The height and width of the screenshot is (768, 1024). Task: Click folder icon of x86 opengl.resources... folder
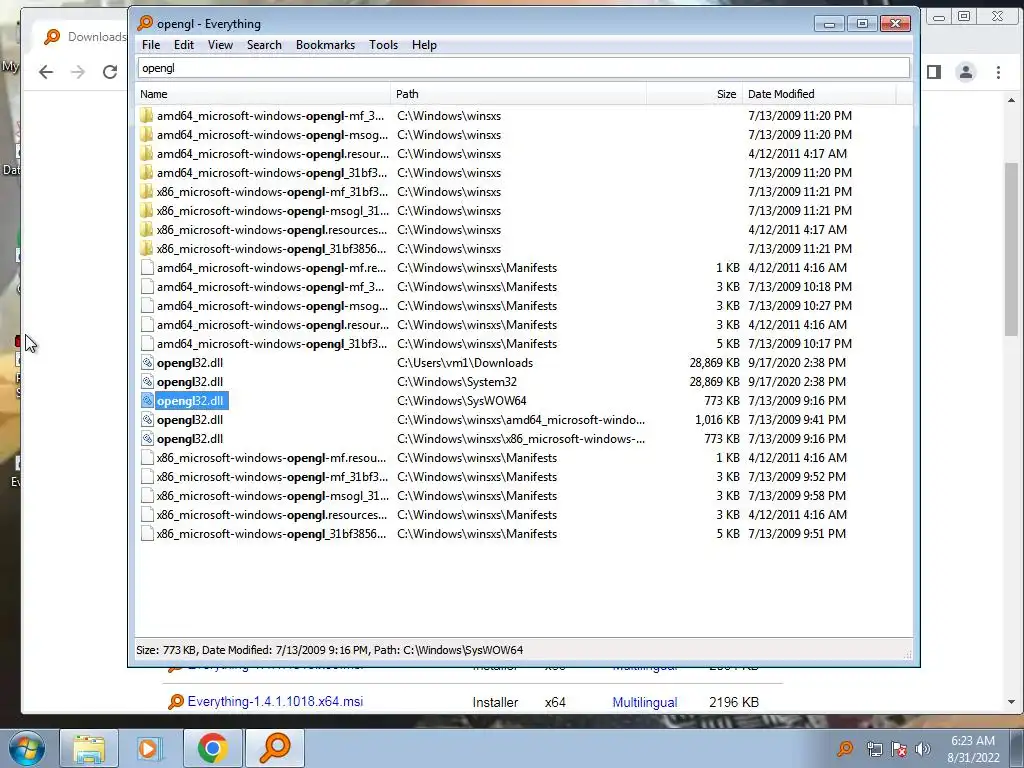pyautogui.click(x=147, y=230)
